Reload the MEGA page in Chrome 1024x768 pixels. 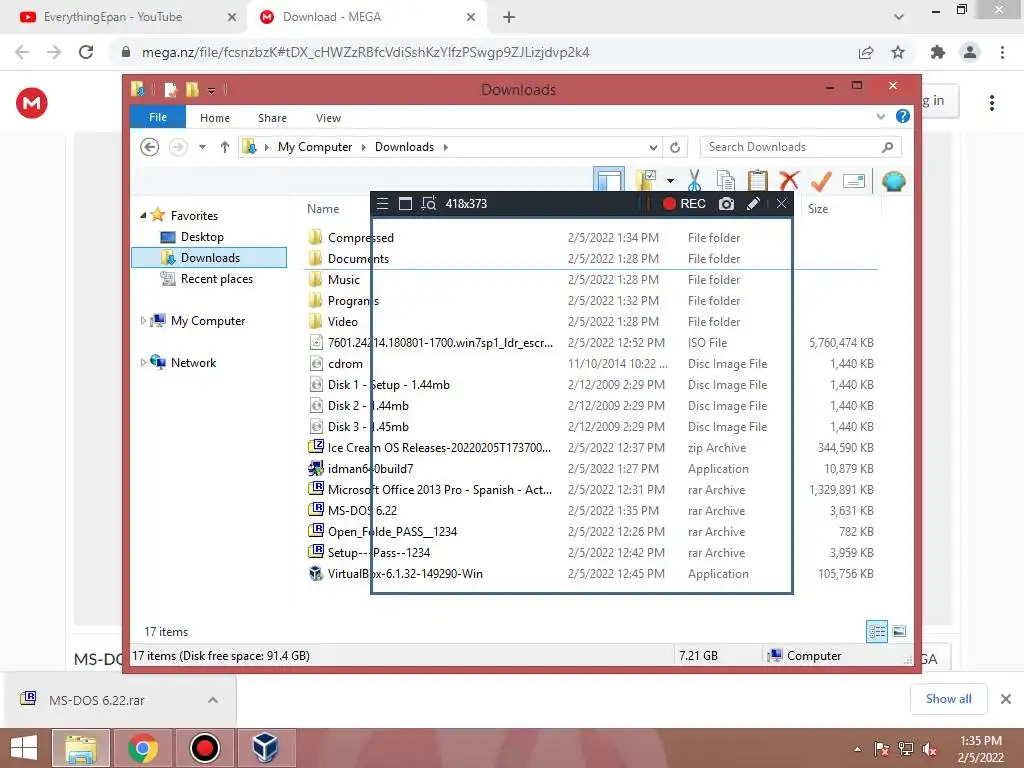click(86, 52)
